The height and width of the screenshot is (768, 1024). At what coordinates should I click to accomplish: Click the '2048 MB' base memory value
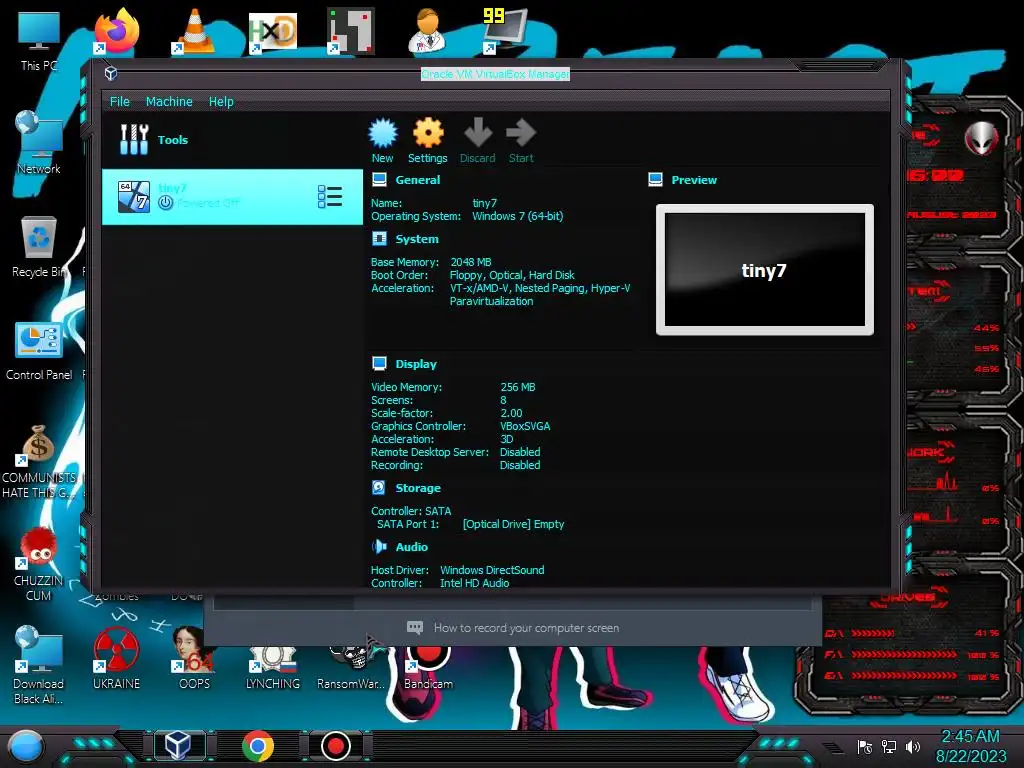tap(471, 262)
